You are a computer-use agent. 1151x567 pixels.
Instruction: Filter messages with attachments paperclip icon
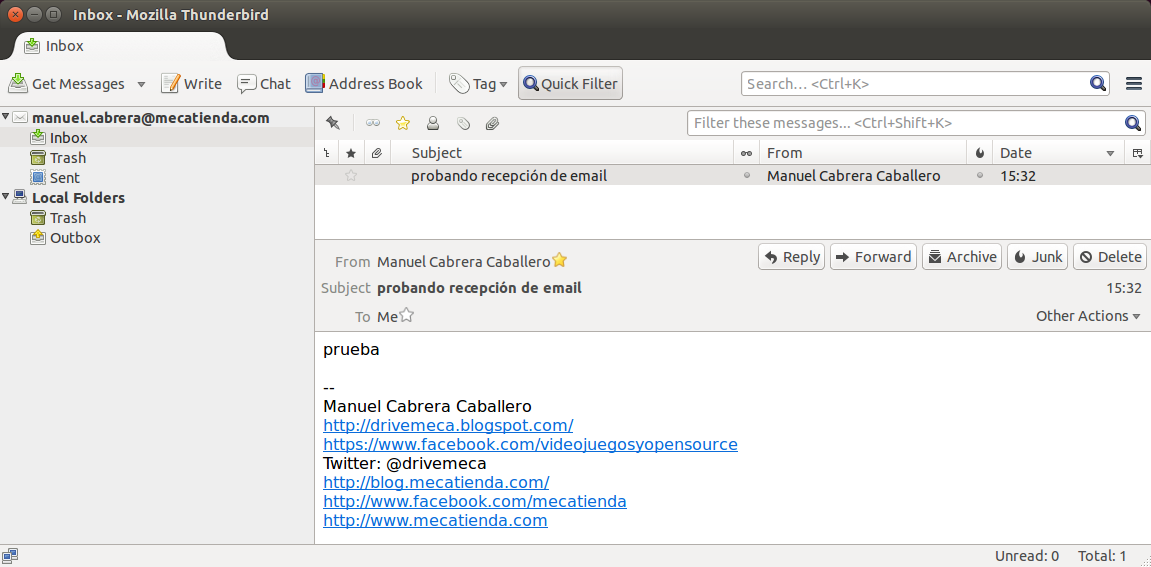click(492, 123)
